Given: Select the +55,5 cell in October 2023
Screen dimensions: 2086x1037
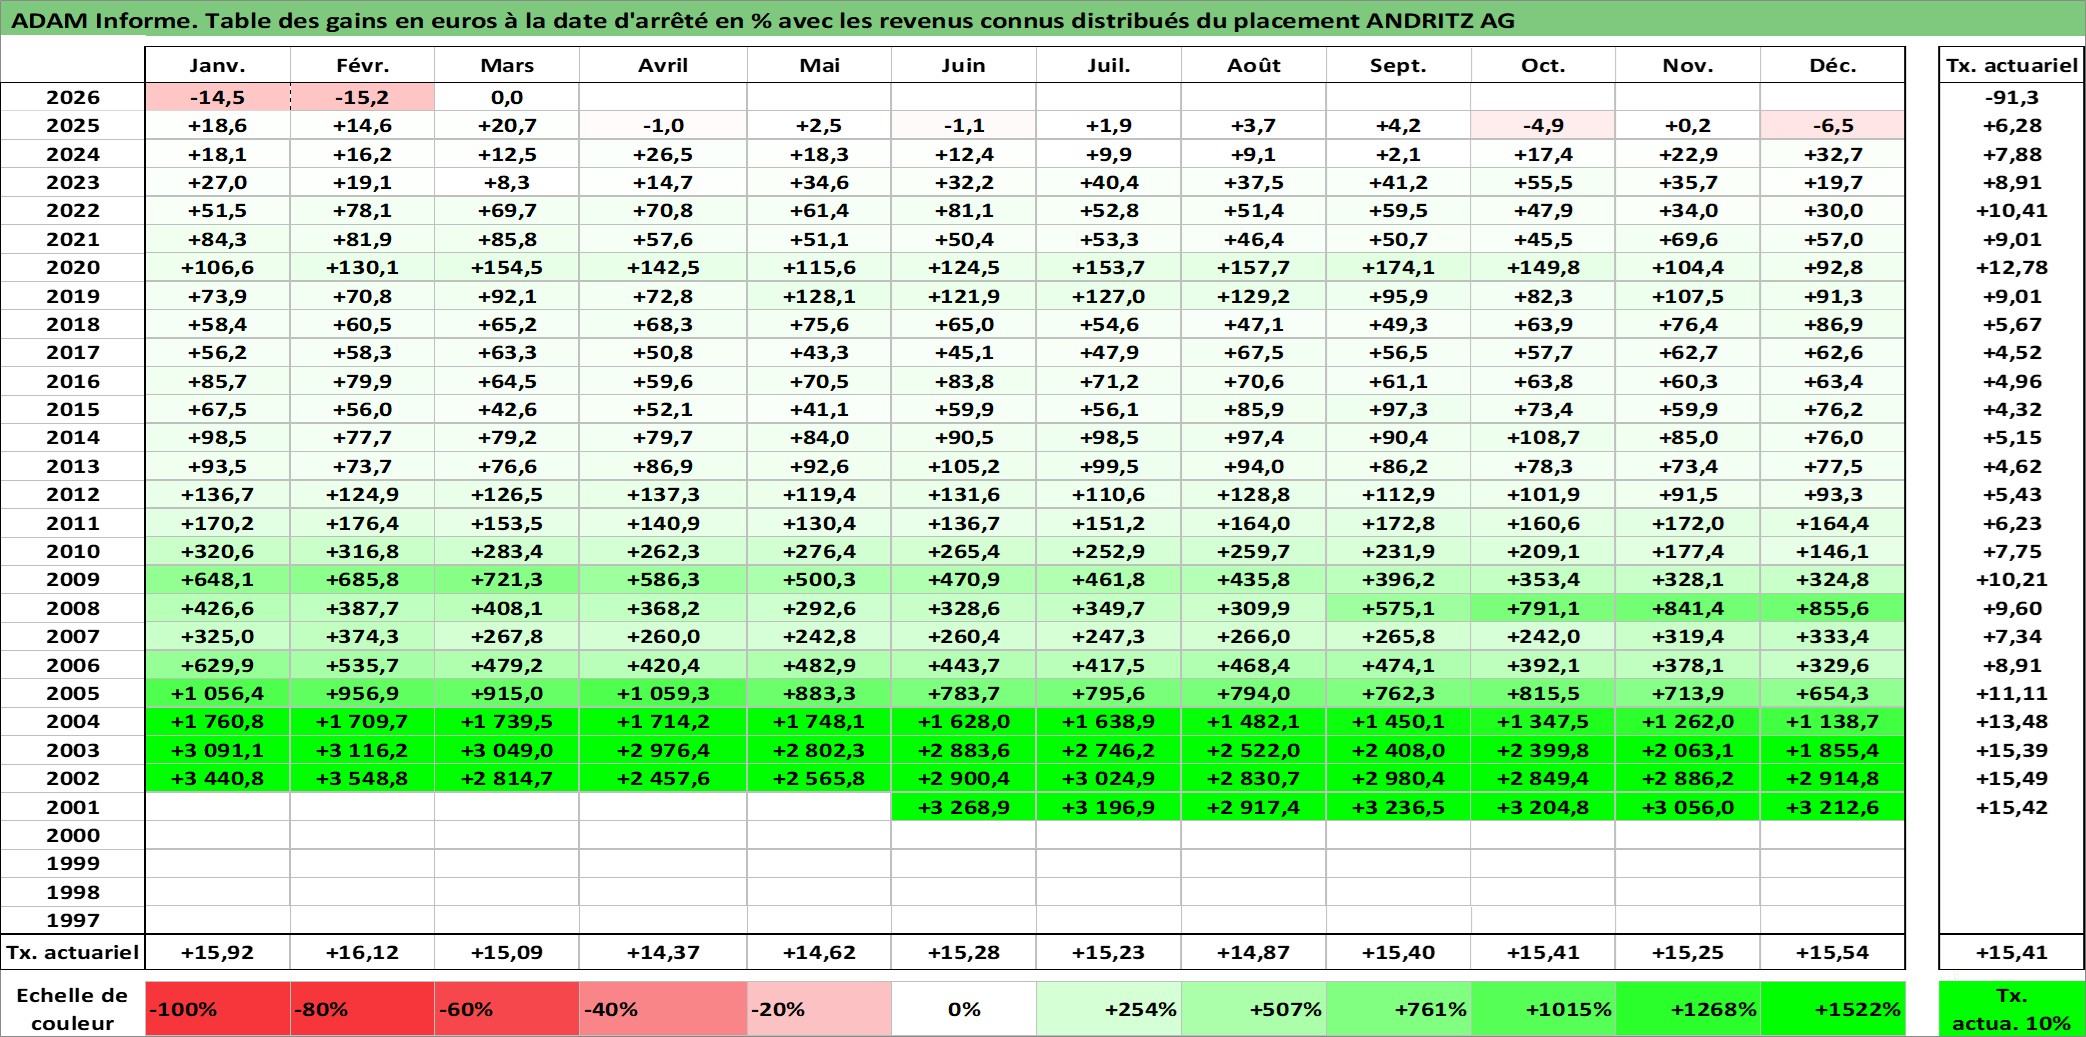Looking at the screenshot, I should point(1543,182).
